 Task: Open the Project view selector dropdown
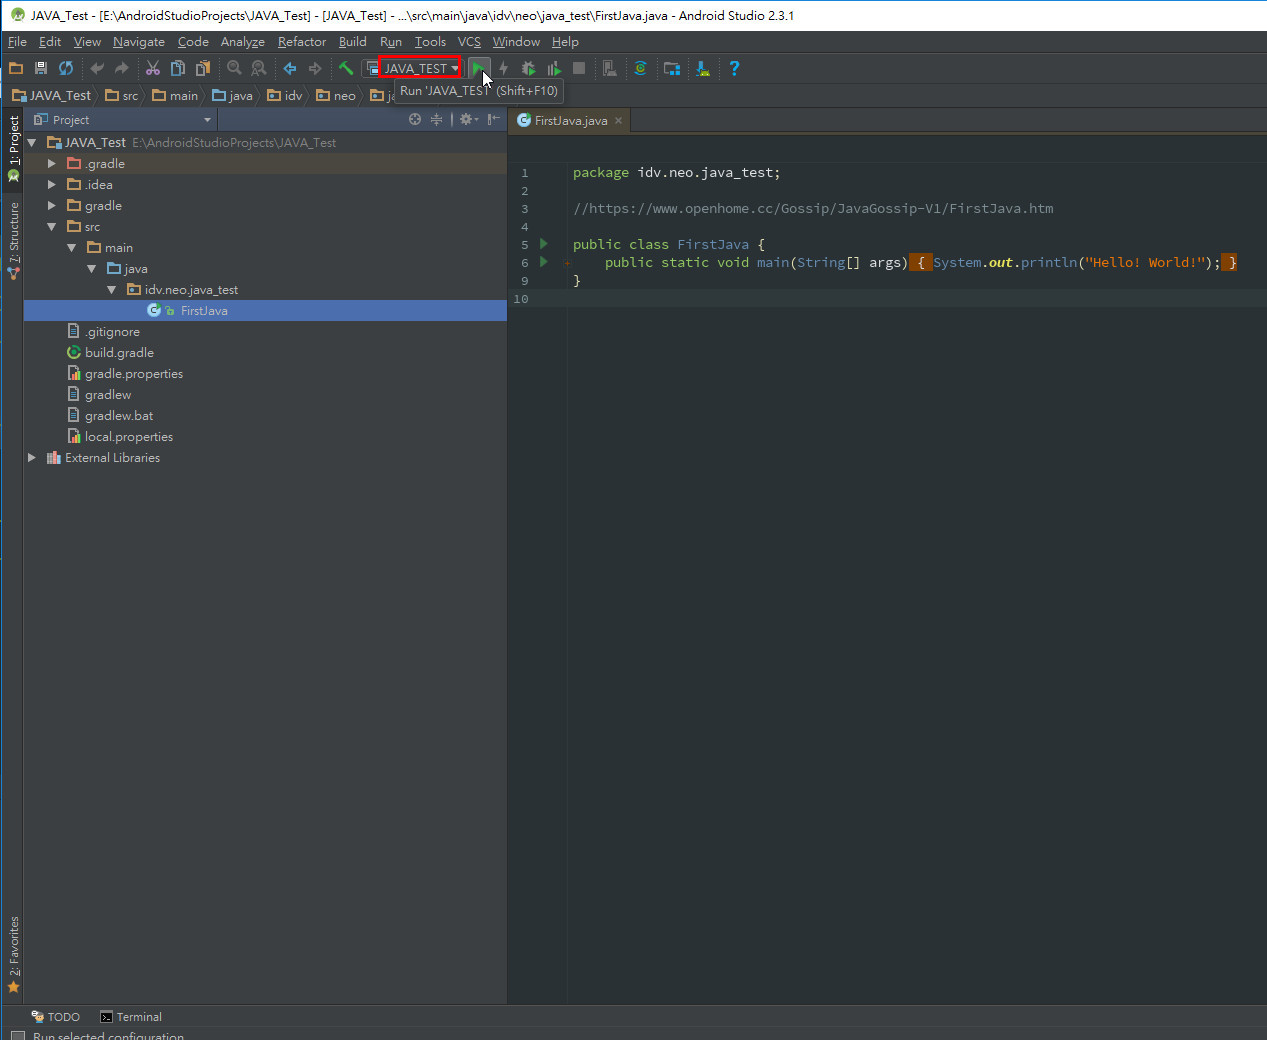pos(123,119)
